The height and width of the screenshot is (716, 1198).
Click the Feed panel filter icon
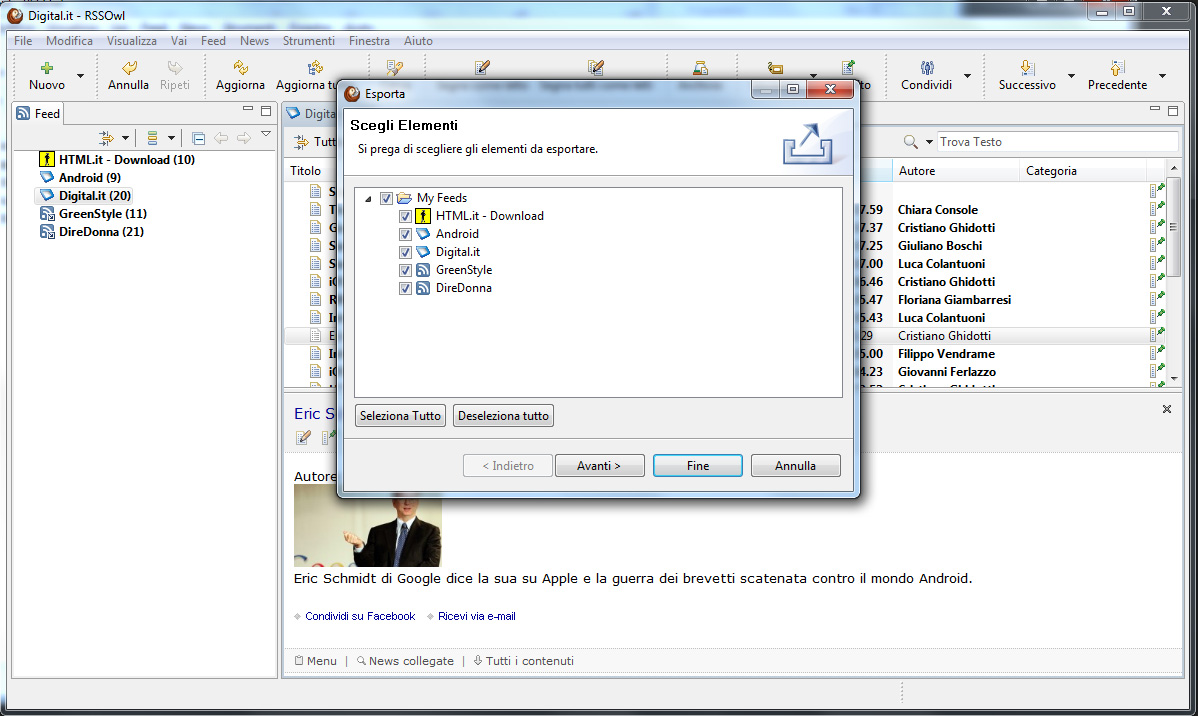coord(106,138)
